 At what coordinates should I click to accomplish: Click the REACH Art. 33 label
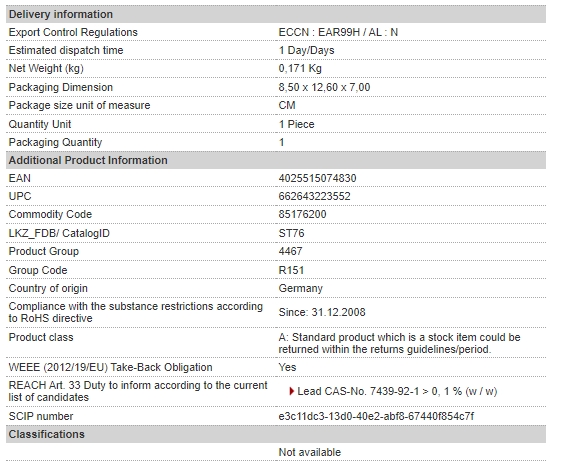(138, 391)
